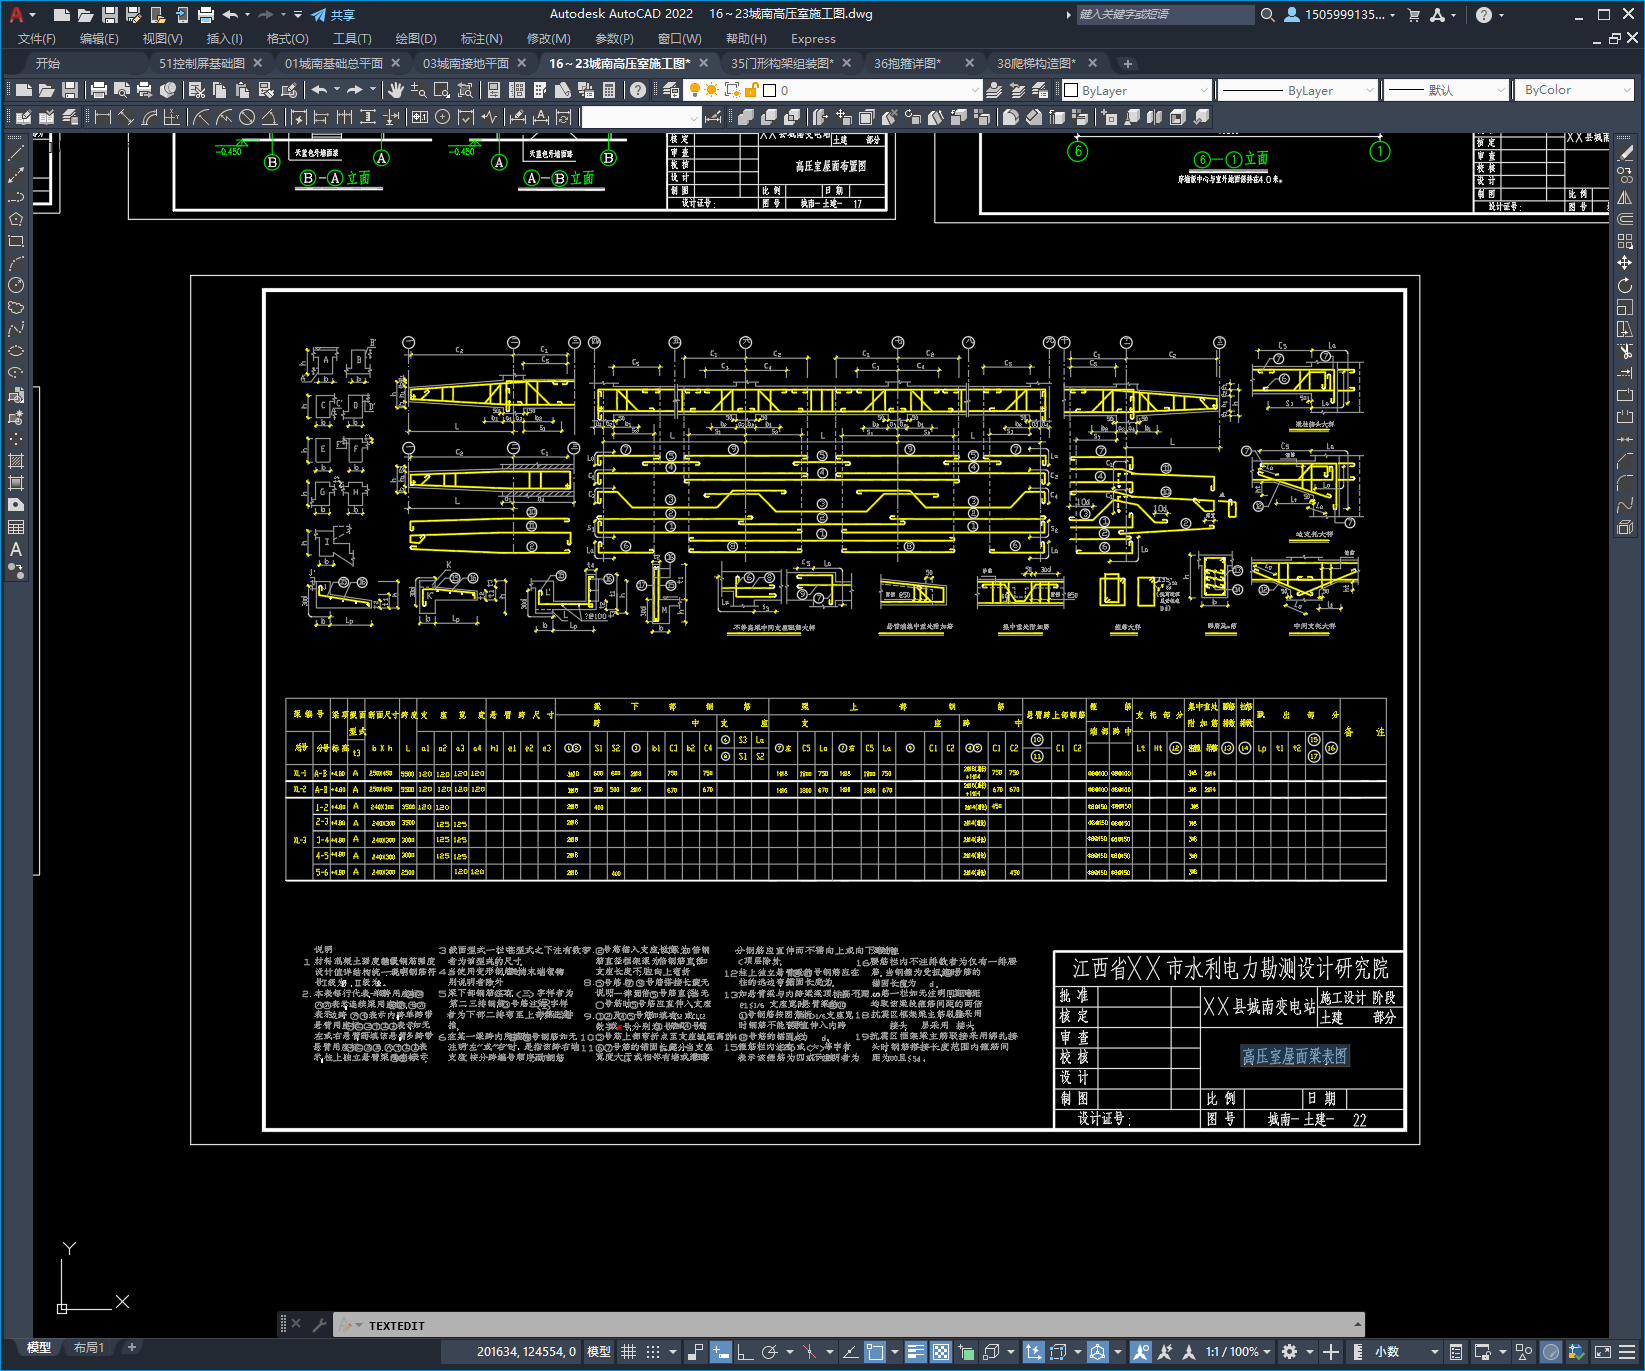Select the Angular dimension tool
Image resolution: width=1645 pixels, height=1371 pixels.
coord(269,117)
